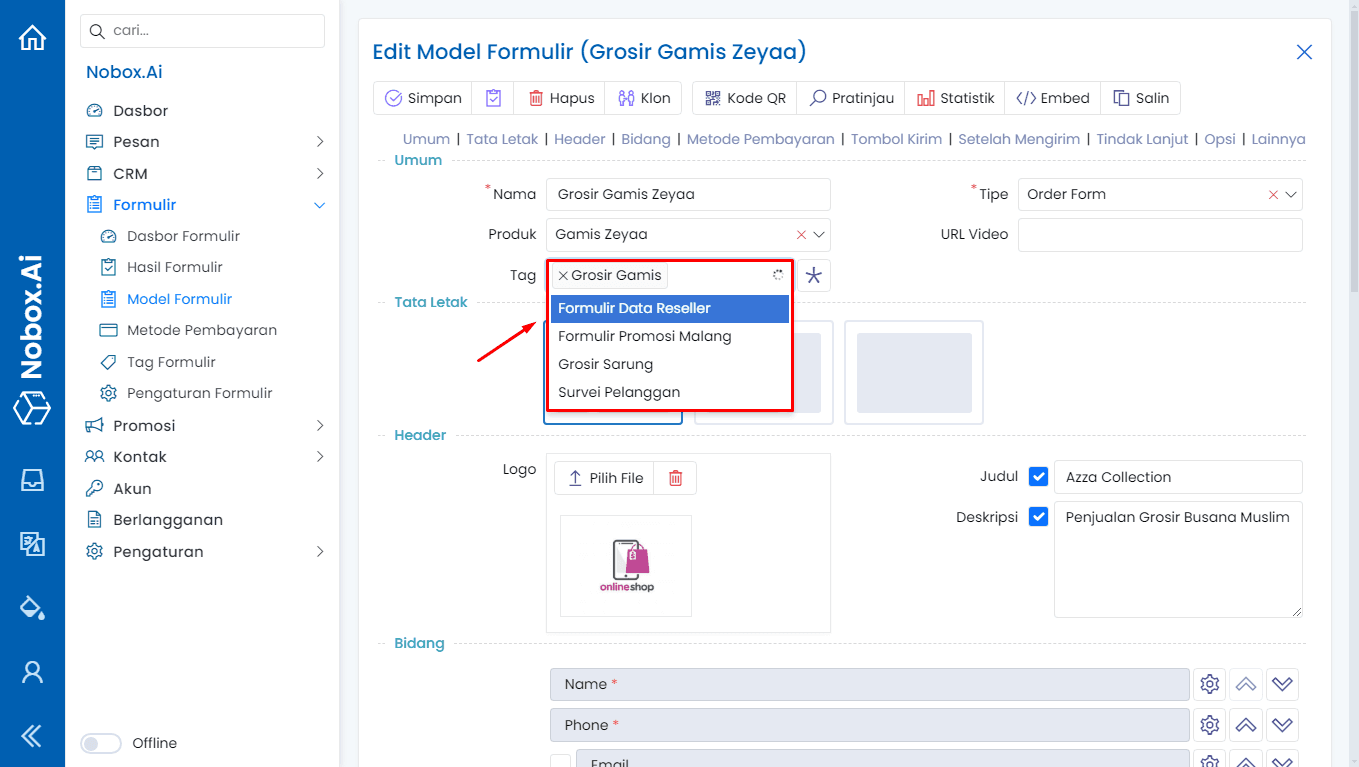The width and height of the screenshot is (1359, 767).
Task: Save changes with the Simpan button
Action: point(422,98)
